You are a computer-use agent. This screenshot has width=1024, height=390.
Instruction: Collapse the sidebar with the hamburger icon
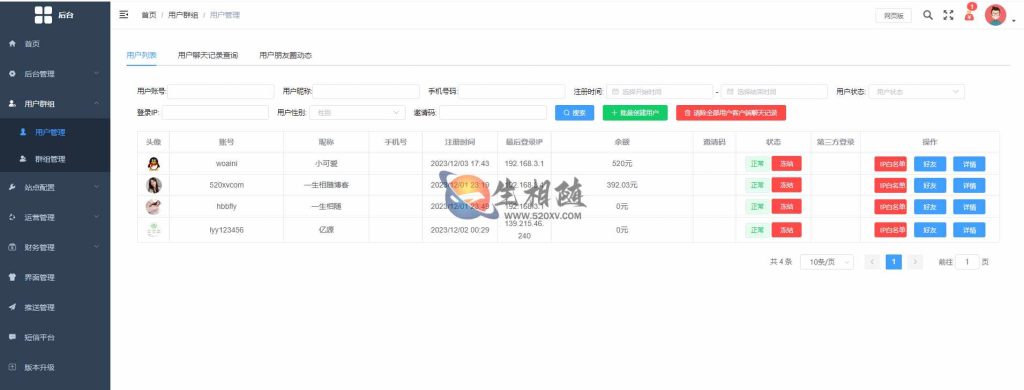(x=123, y=14)
